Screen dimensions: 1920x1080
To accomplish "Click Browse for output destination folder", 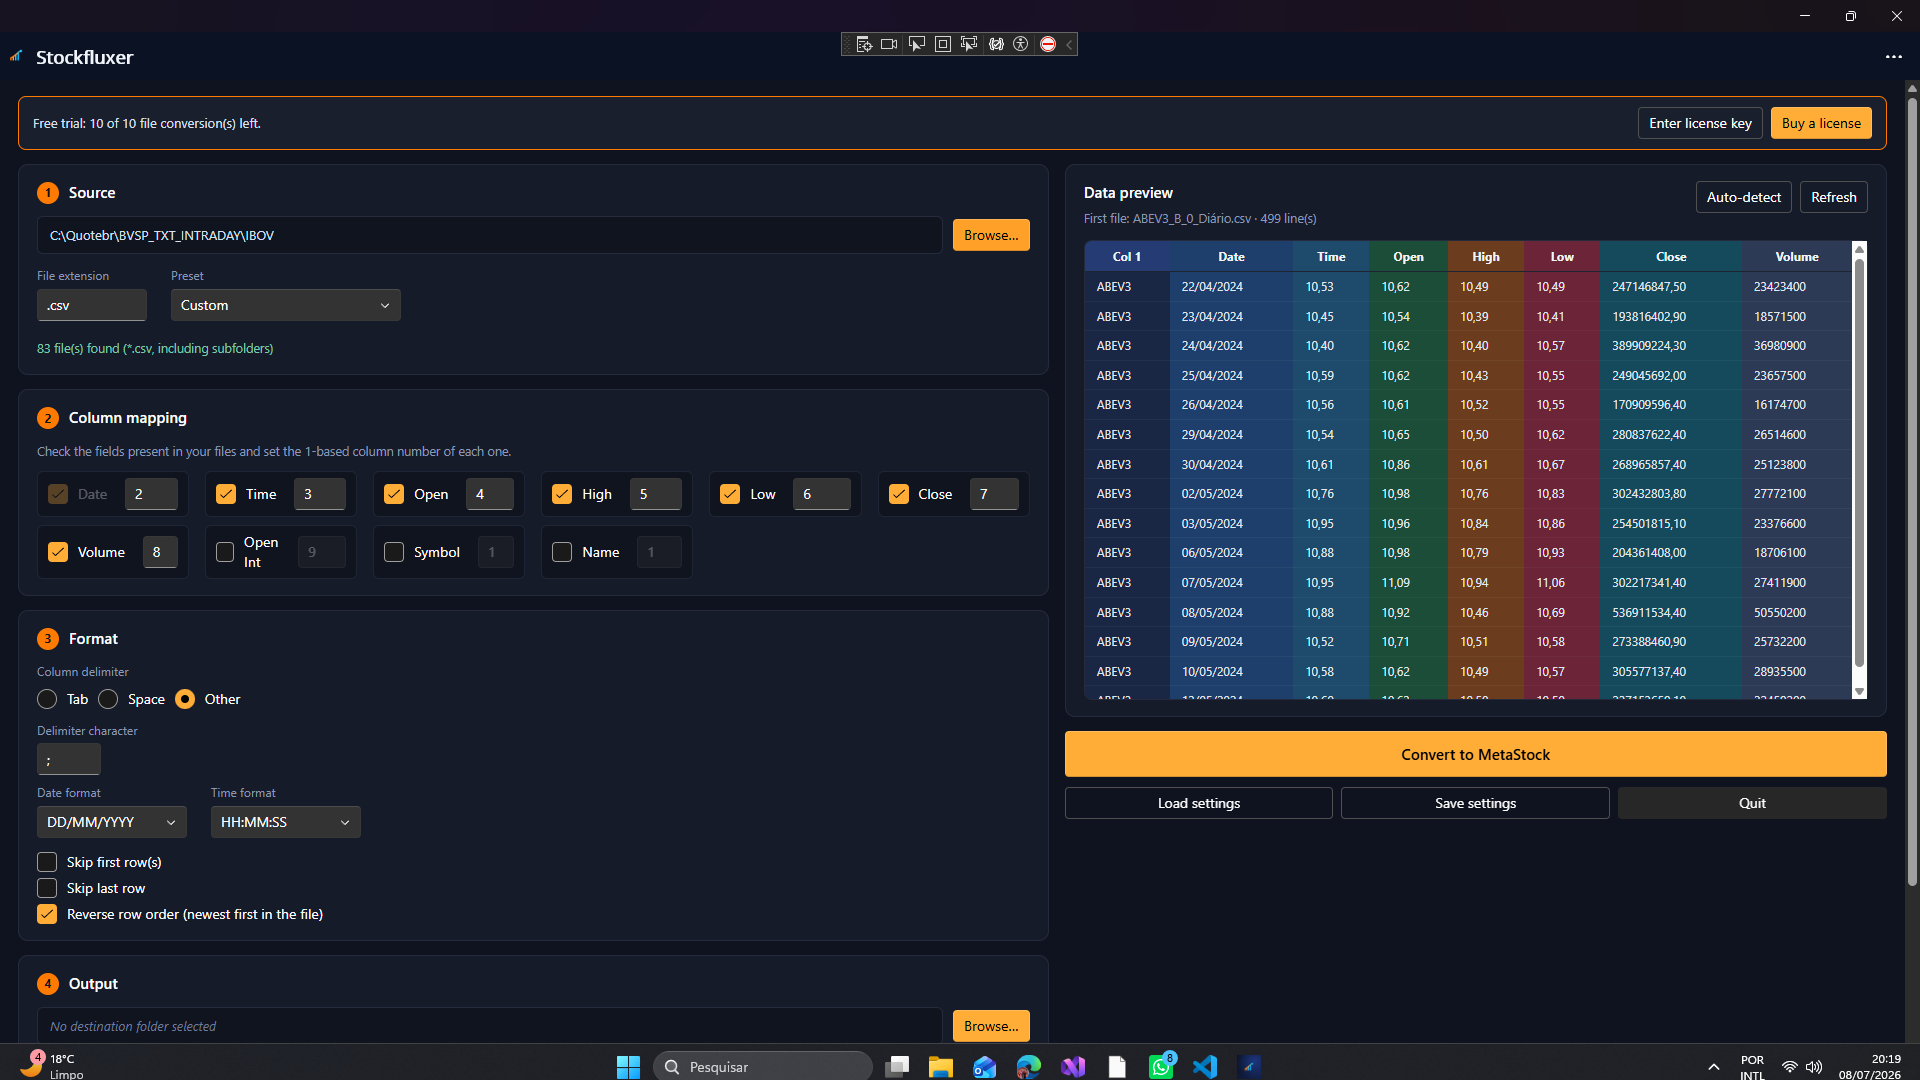I will coord(991,1026).
